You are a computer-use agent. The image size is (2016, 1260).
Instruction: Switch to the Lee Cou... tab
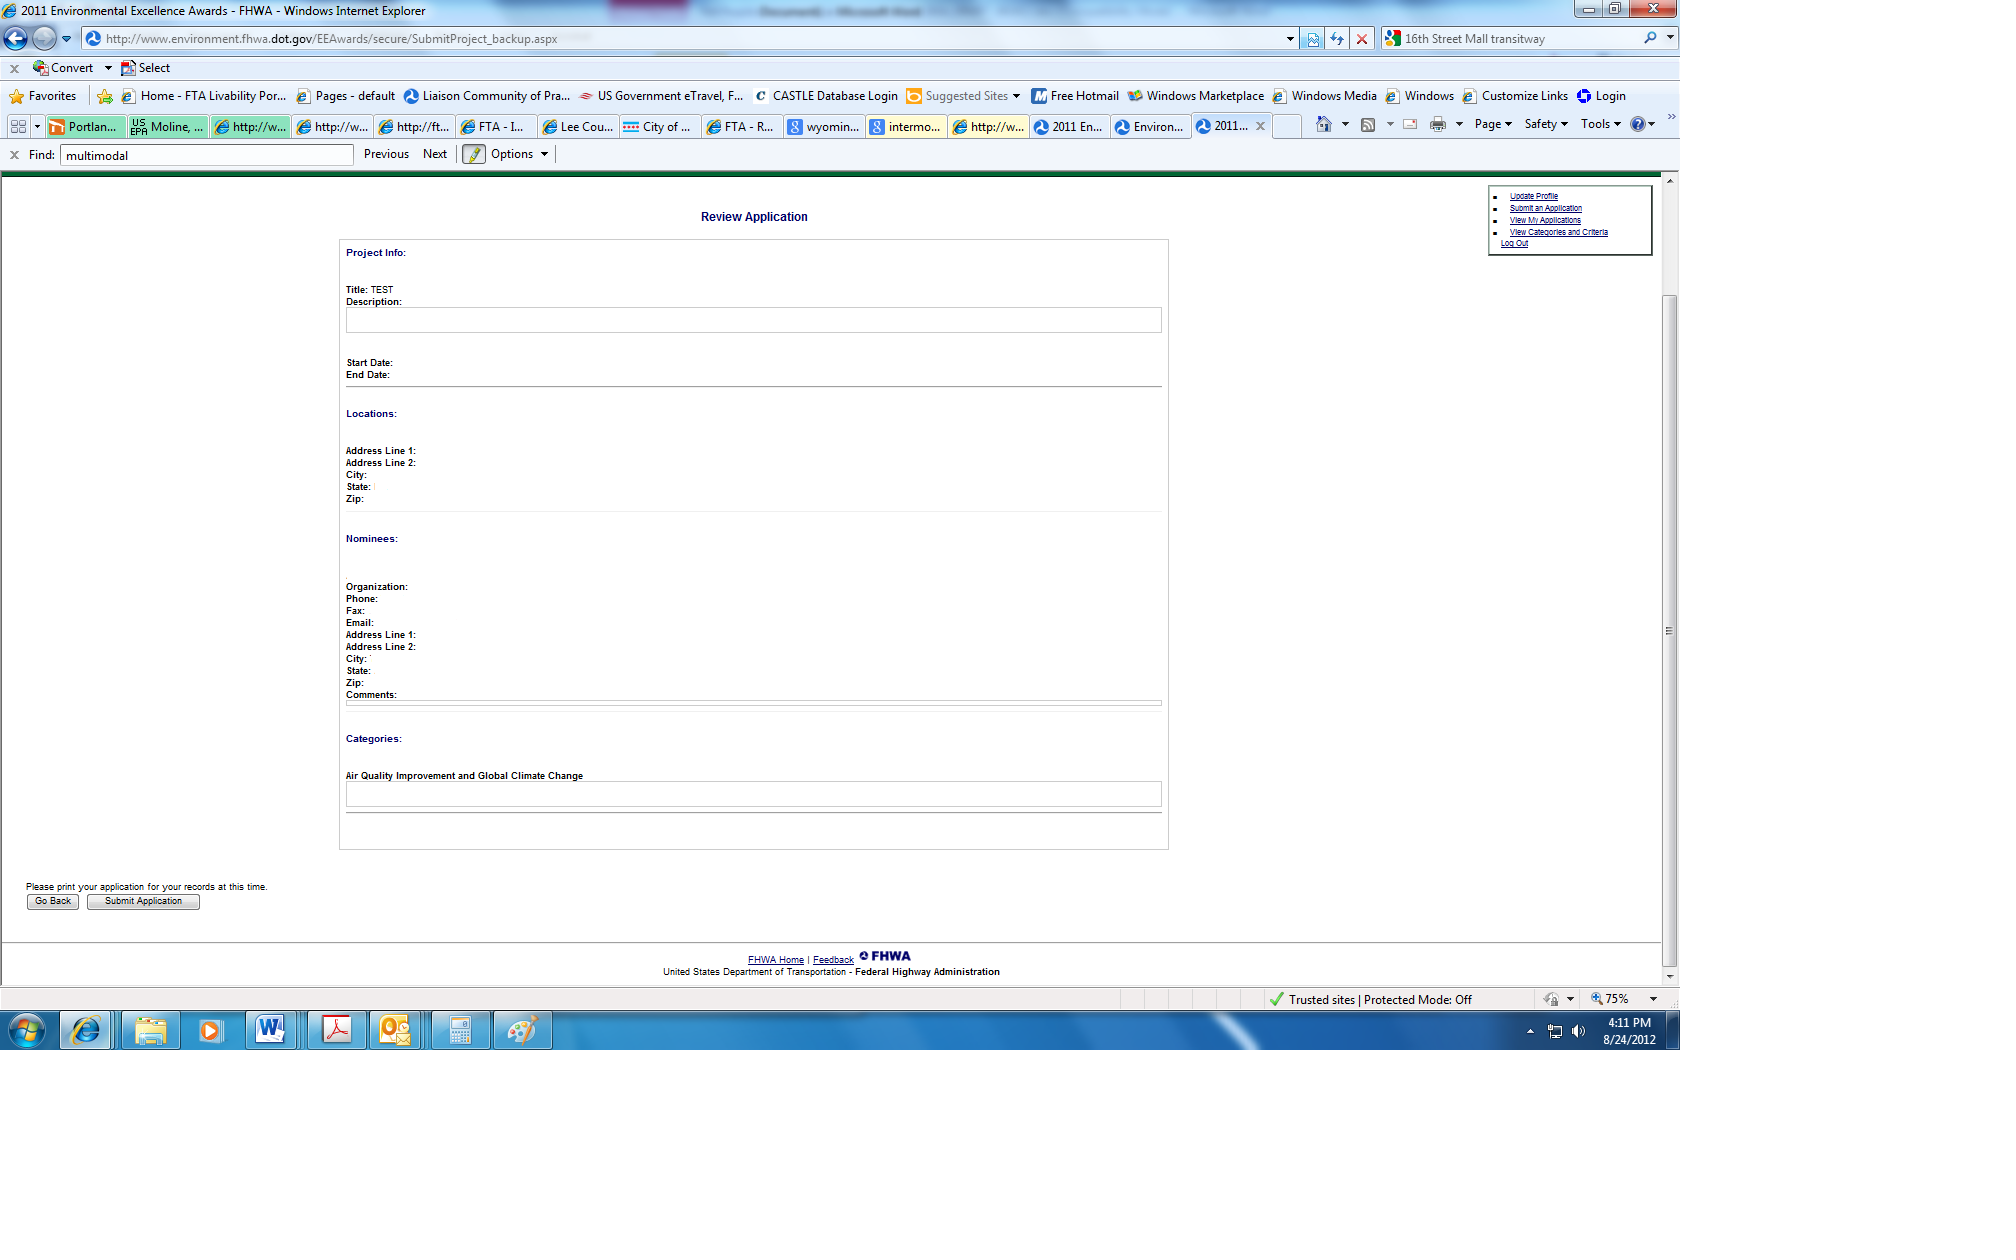[x=578, y=126]
